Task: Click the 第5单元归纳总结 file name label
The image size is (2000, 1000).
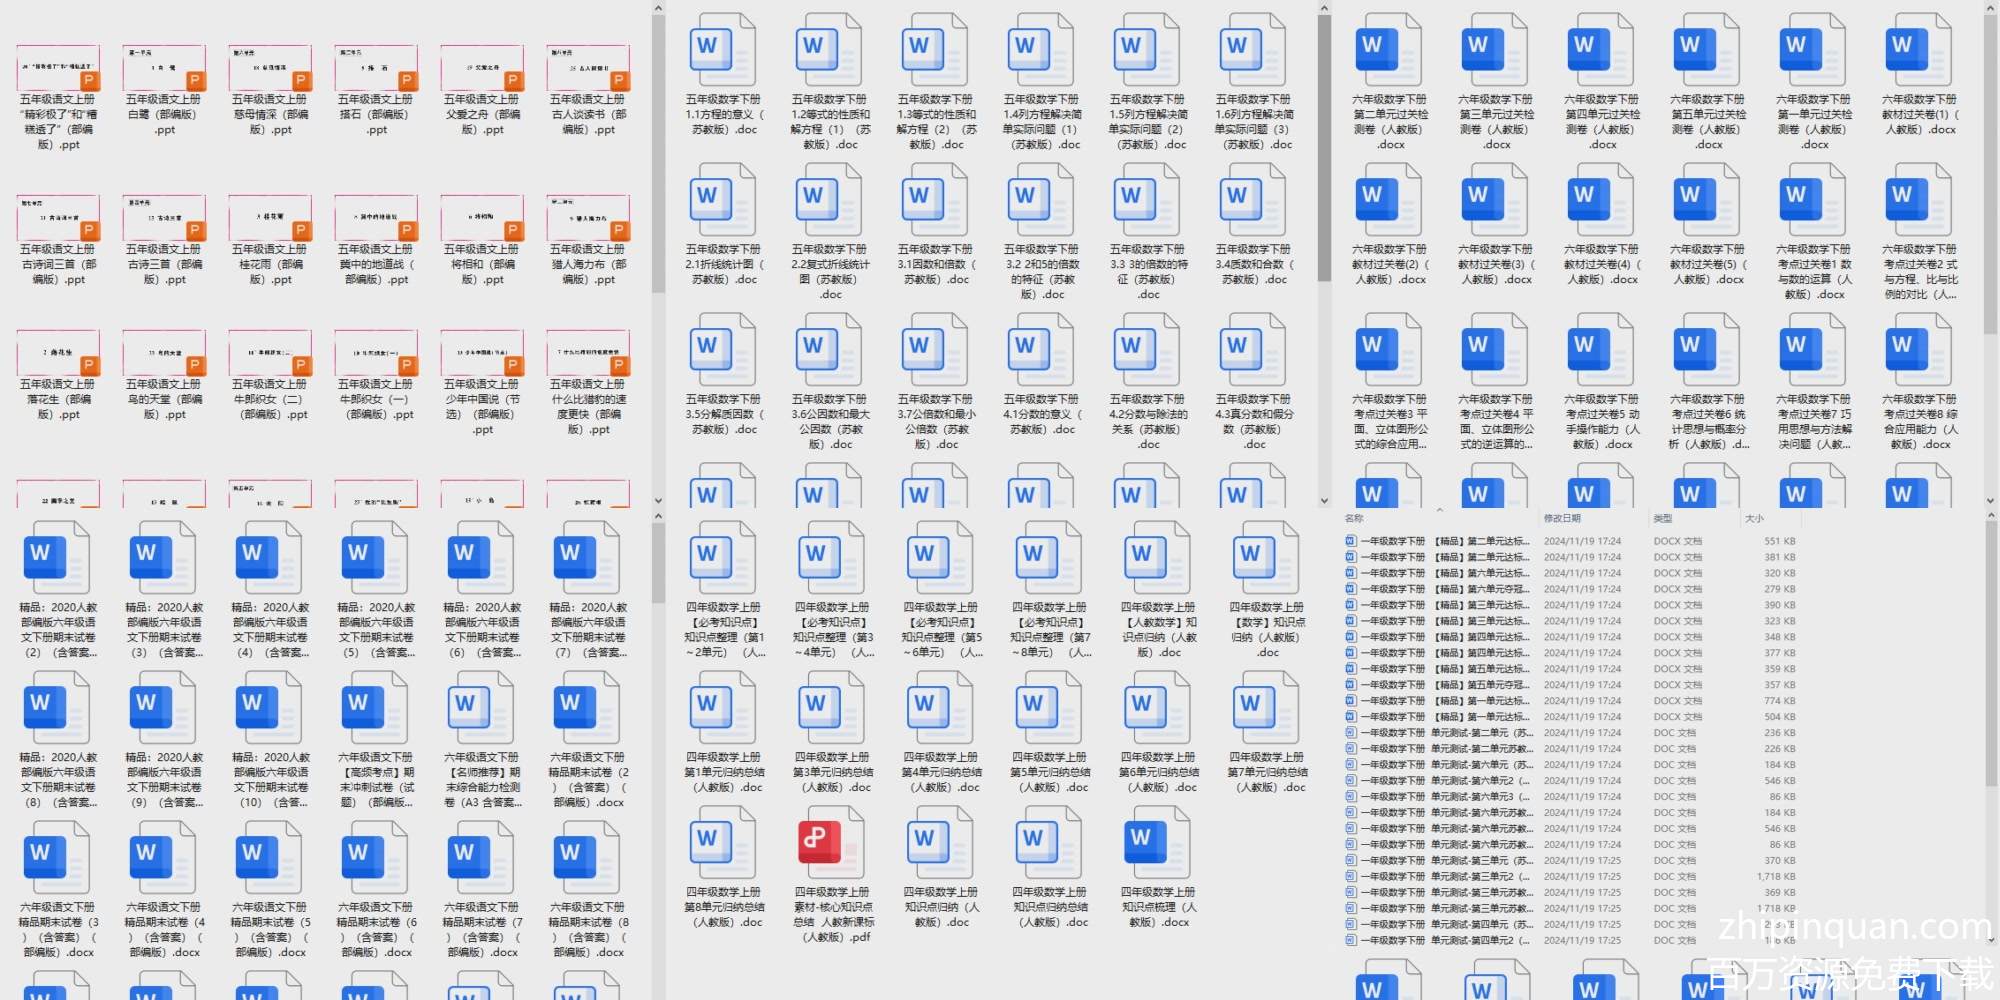Action: [x=1049, y=772]
